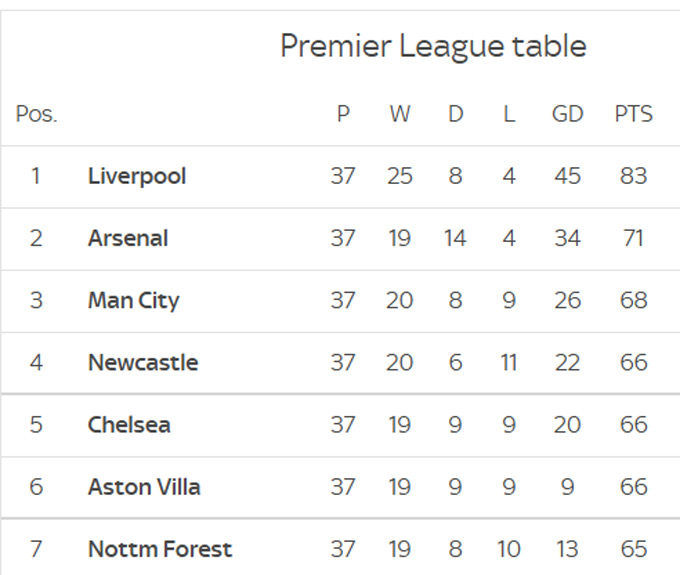The width and height of the screenshot is (680, 575).
Task: Click the Liverpool team name
Action: (x=137, y=176)
